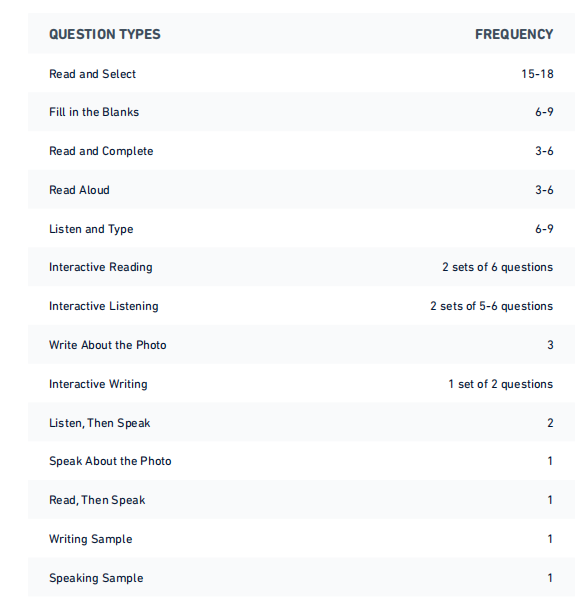Viewport: 586px width, 600px height.
Task: Click the Fill in the Blanks row
Action: (301, 112)
